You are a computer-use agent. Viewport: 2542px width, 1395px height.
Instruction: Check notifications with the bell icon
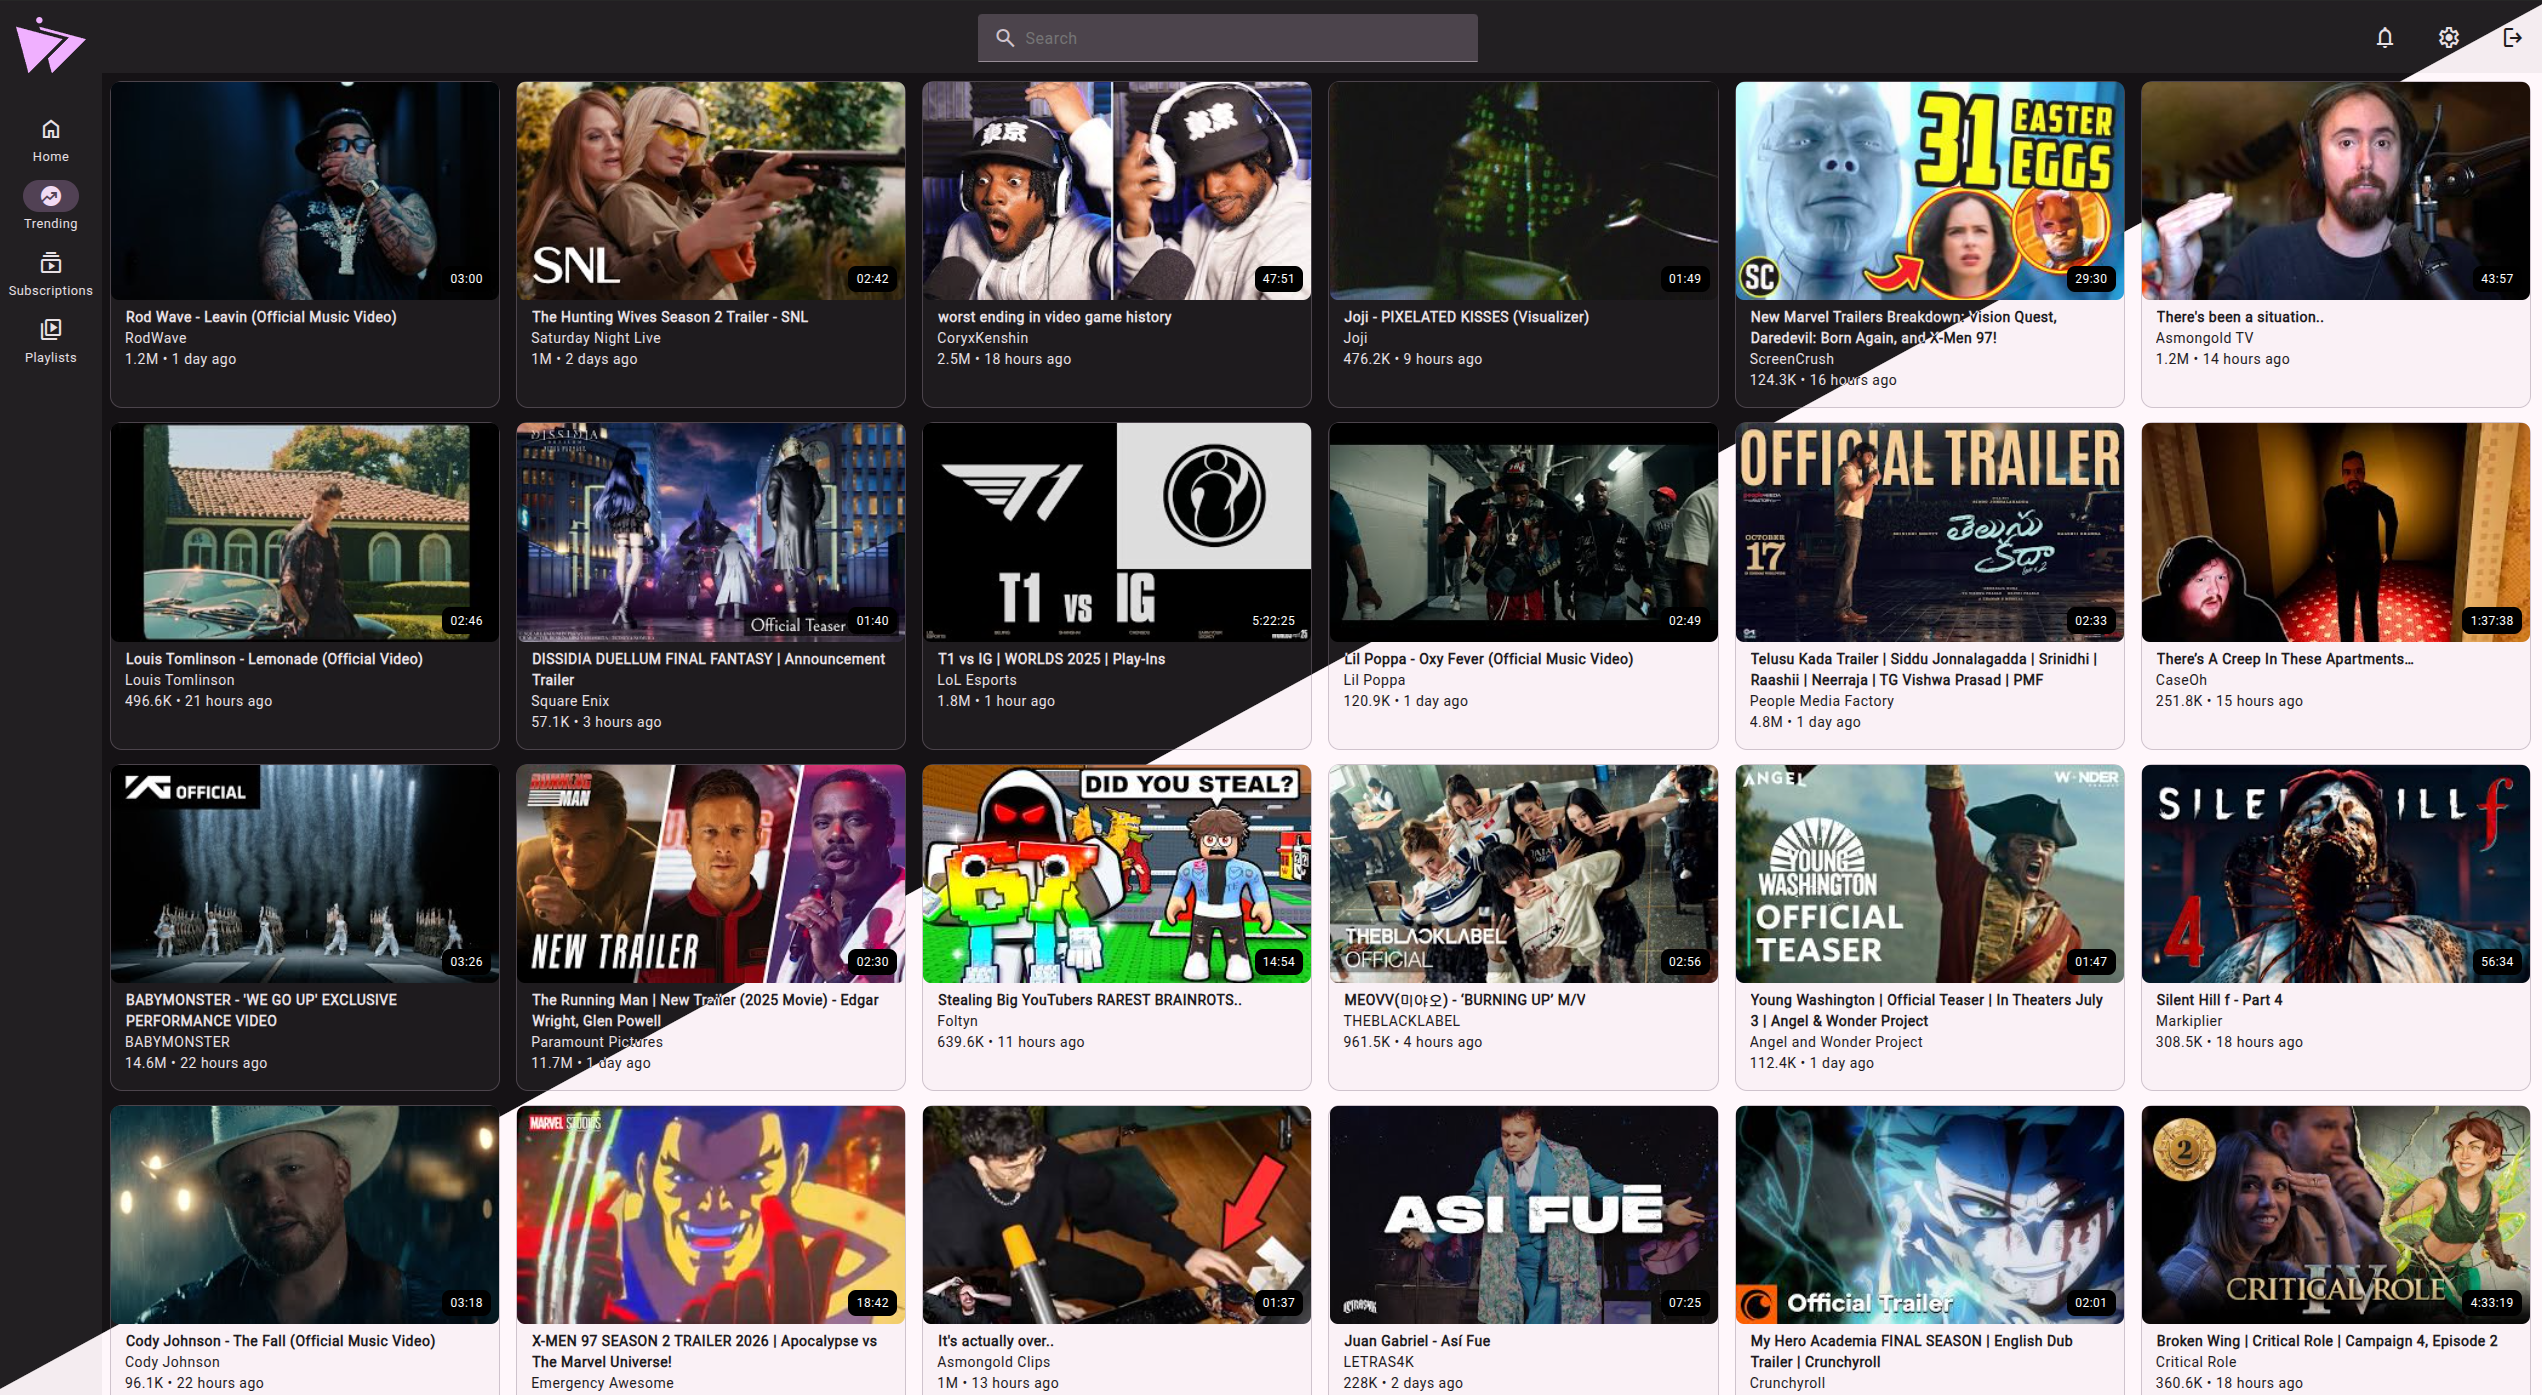pyautogui.click(x=2384, y=37)
